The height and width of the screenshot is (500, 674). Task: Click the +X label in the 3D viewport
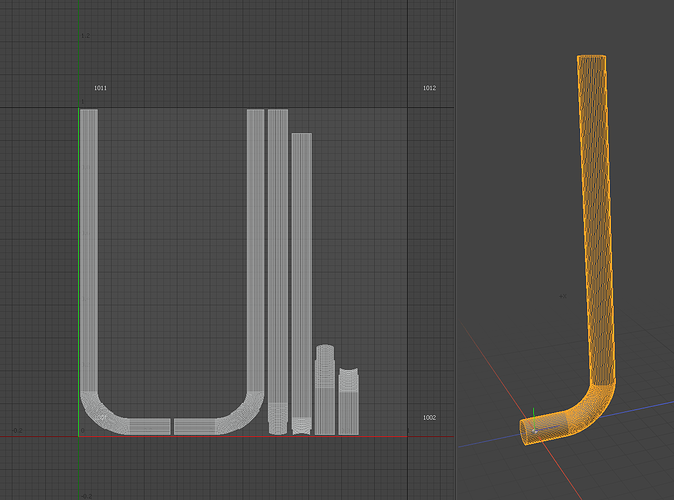[563, 296]
